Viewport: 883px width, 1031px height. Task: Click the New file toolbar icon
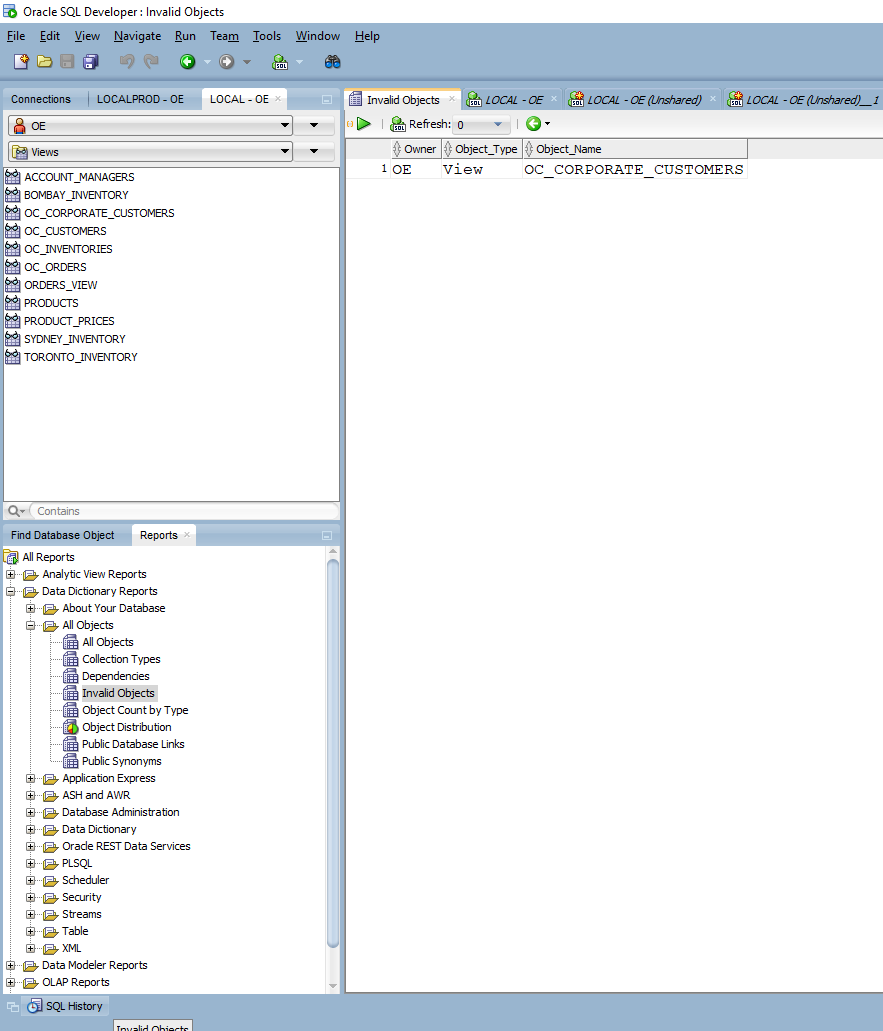pos(21,62)
